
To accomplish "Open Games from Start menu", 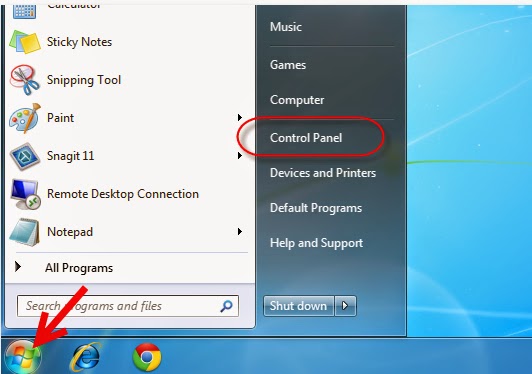I will (288, 65).
